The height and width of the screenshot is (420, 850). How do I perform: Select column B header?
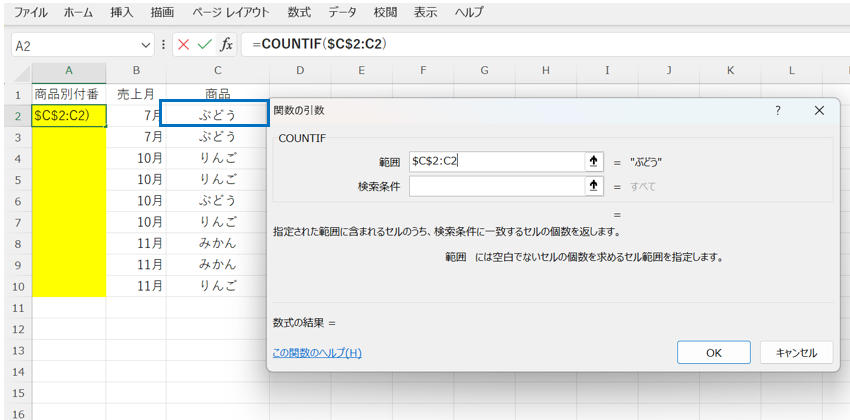[136, 71]
